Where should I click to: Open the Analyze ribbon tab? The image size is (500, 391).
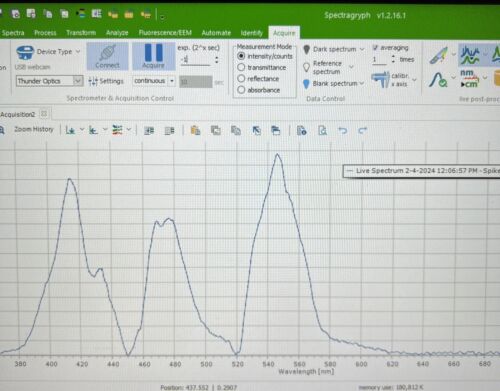point(117,33)
